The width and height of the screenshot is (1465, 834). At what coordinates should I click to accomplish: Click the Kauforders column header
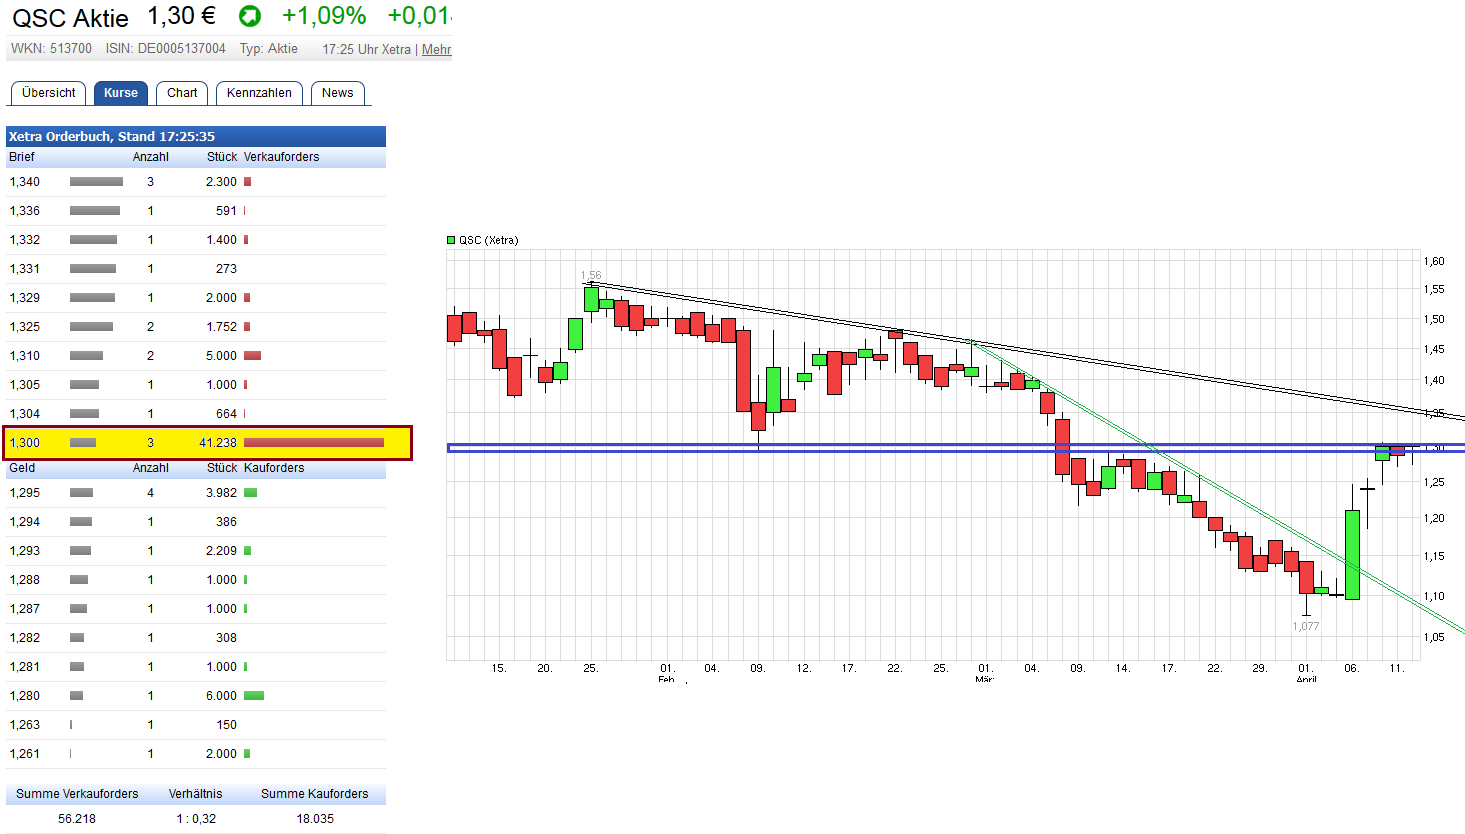274,468
